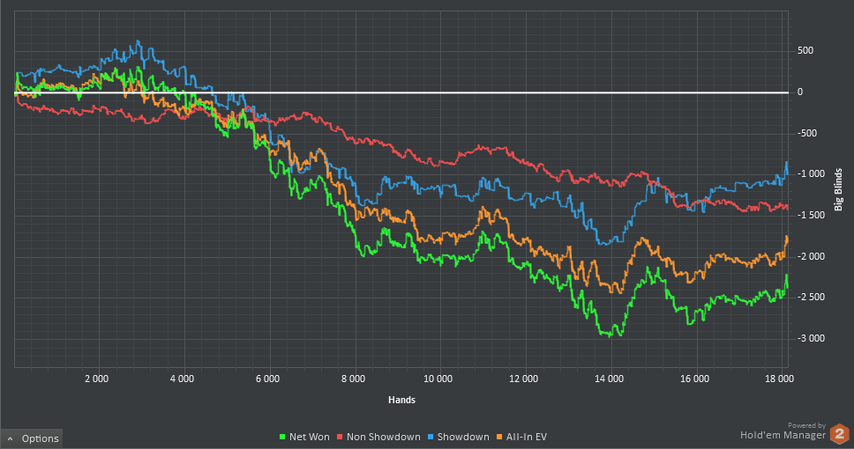The image size is (854, 449).
Task: Click the 10 000 hands axis label
Action: (437, 380)
